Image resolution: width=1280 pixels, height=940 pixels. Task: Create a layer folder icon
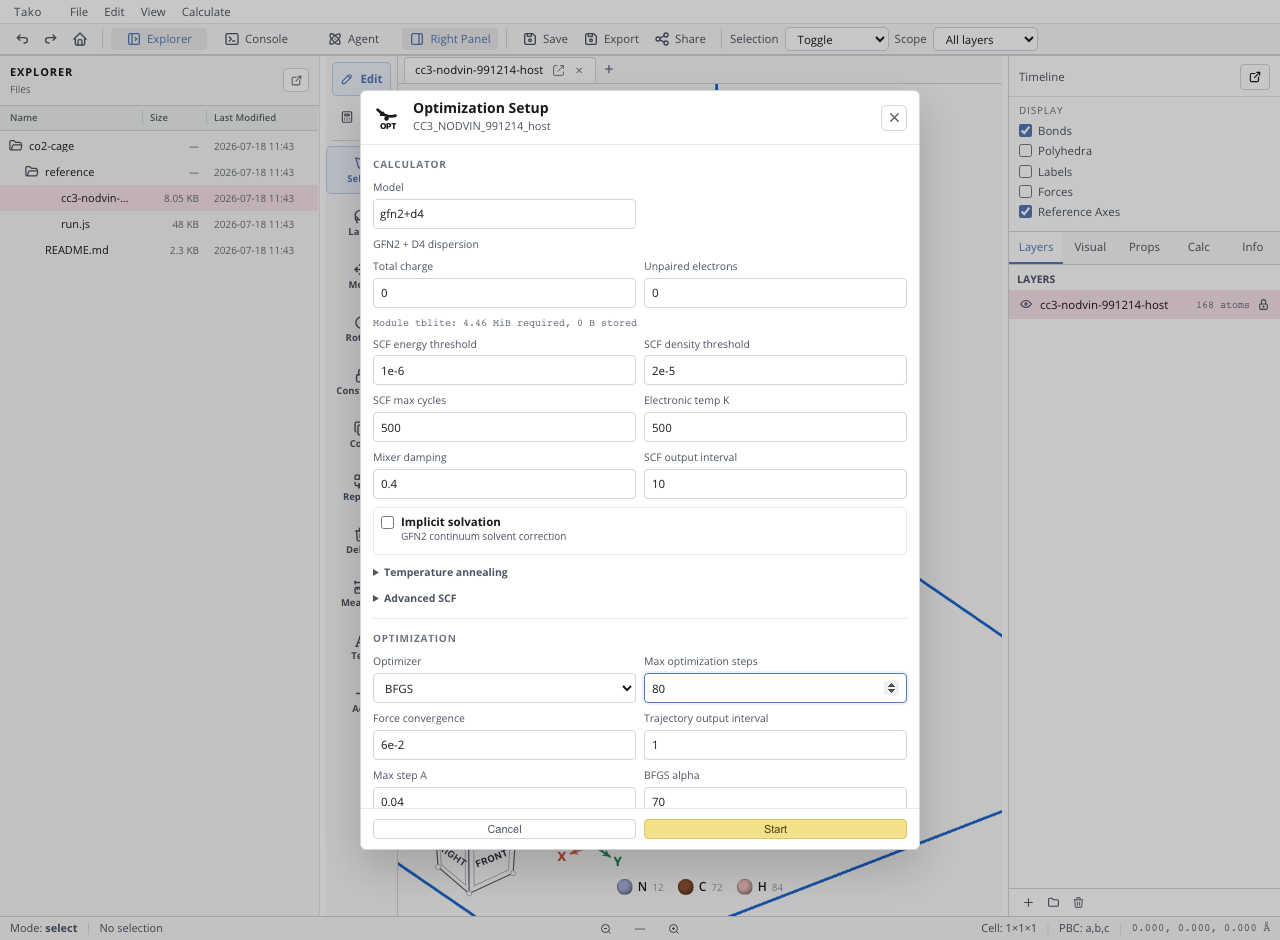1053,902
